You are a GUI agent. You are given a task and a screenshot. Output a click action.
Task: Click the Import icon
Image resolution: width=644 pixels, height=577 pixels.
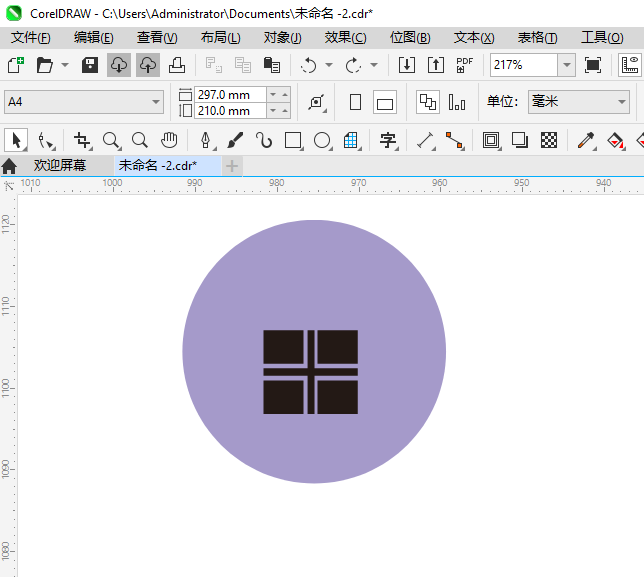(x=407, y=65)
